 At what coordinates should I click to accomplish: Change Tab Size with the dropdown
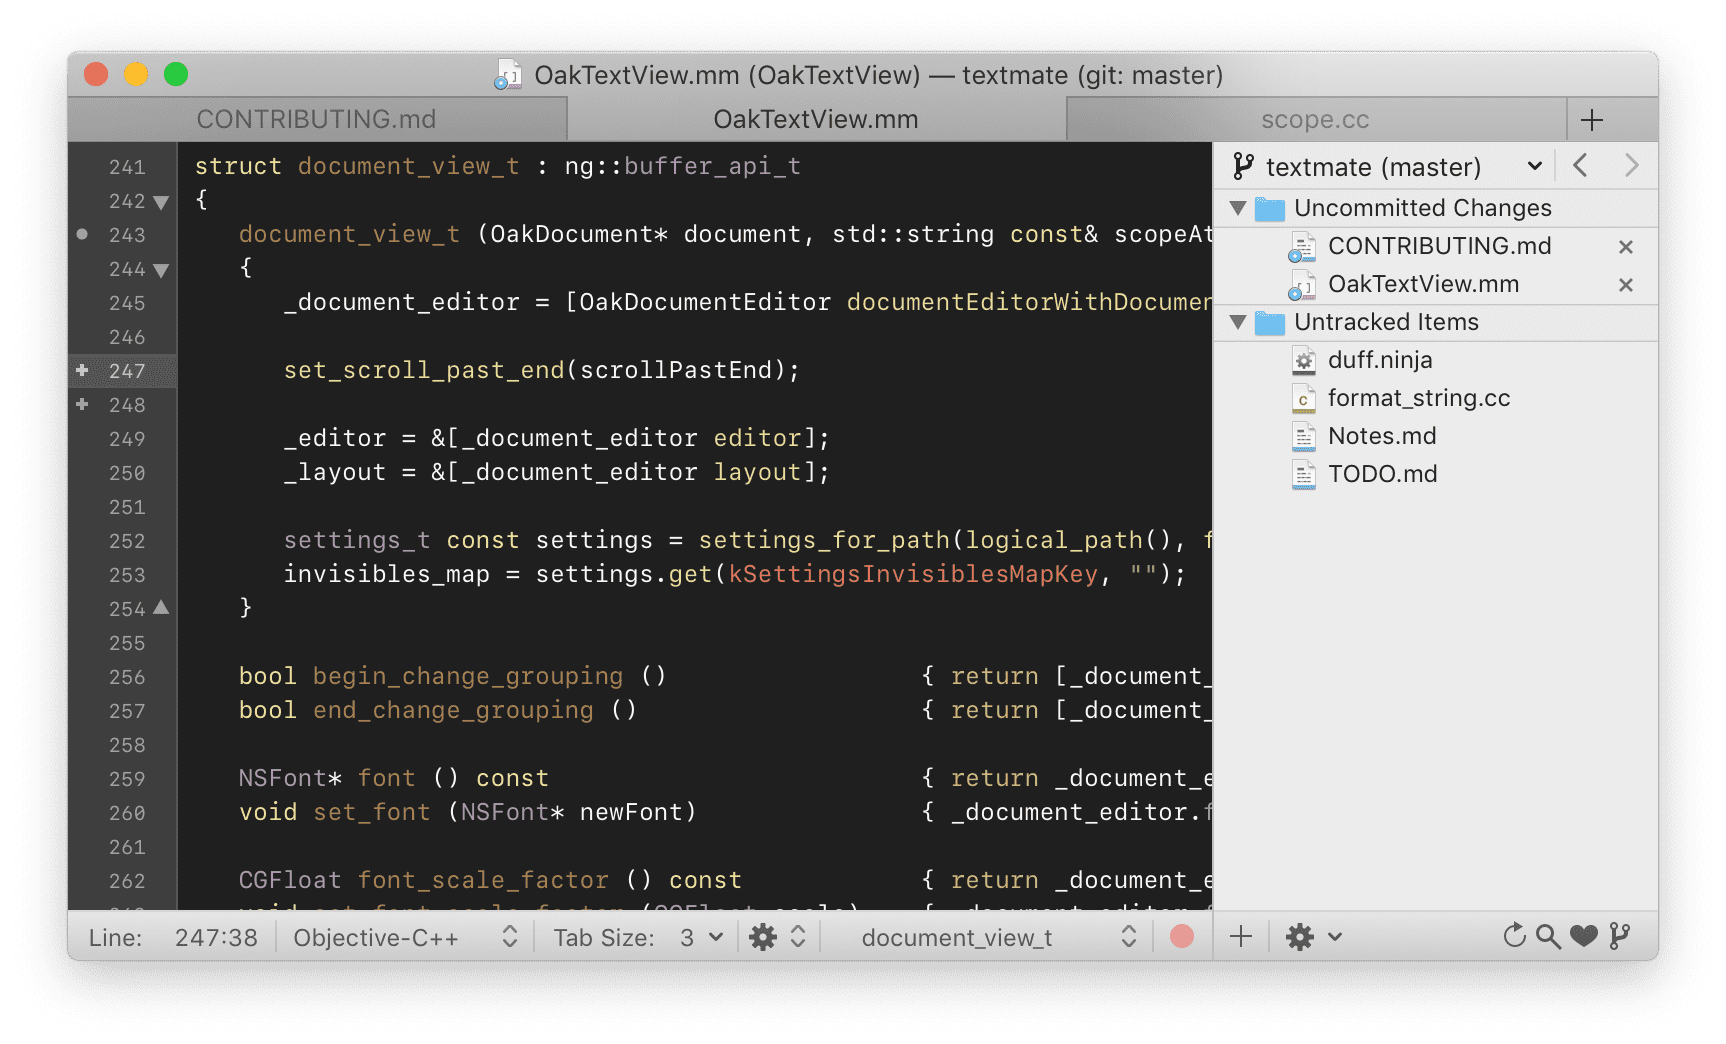point(701,937)
